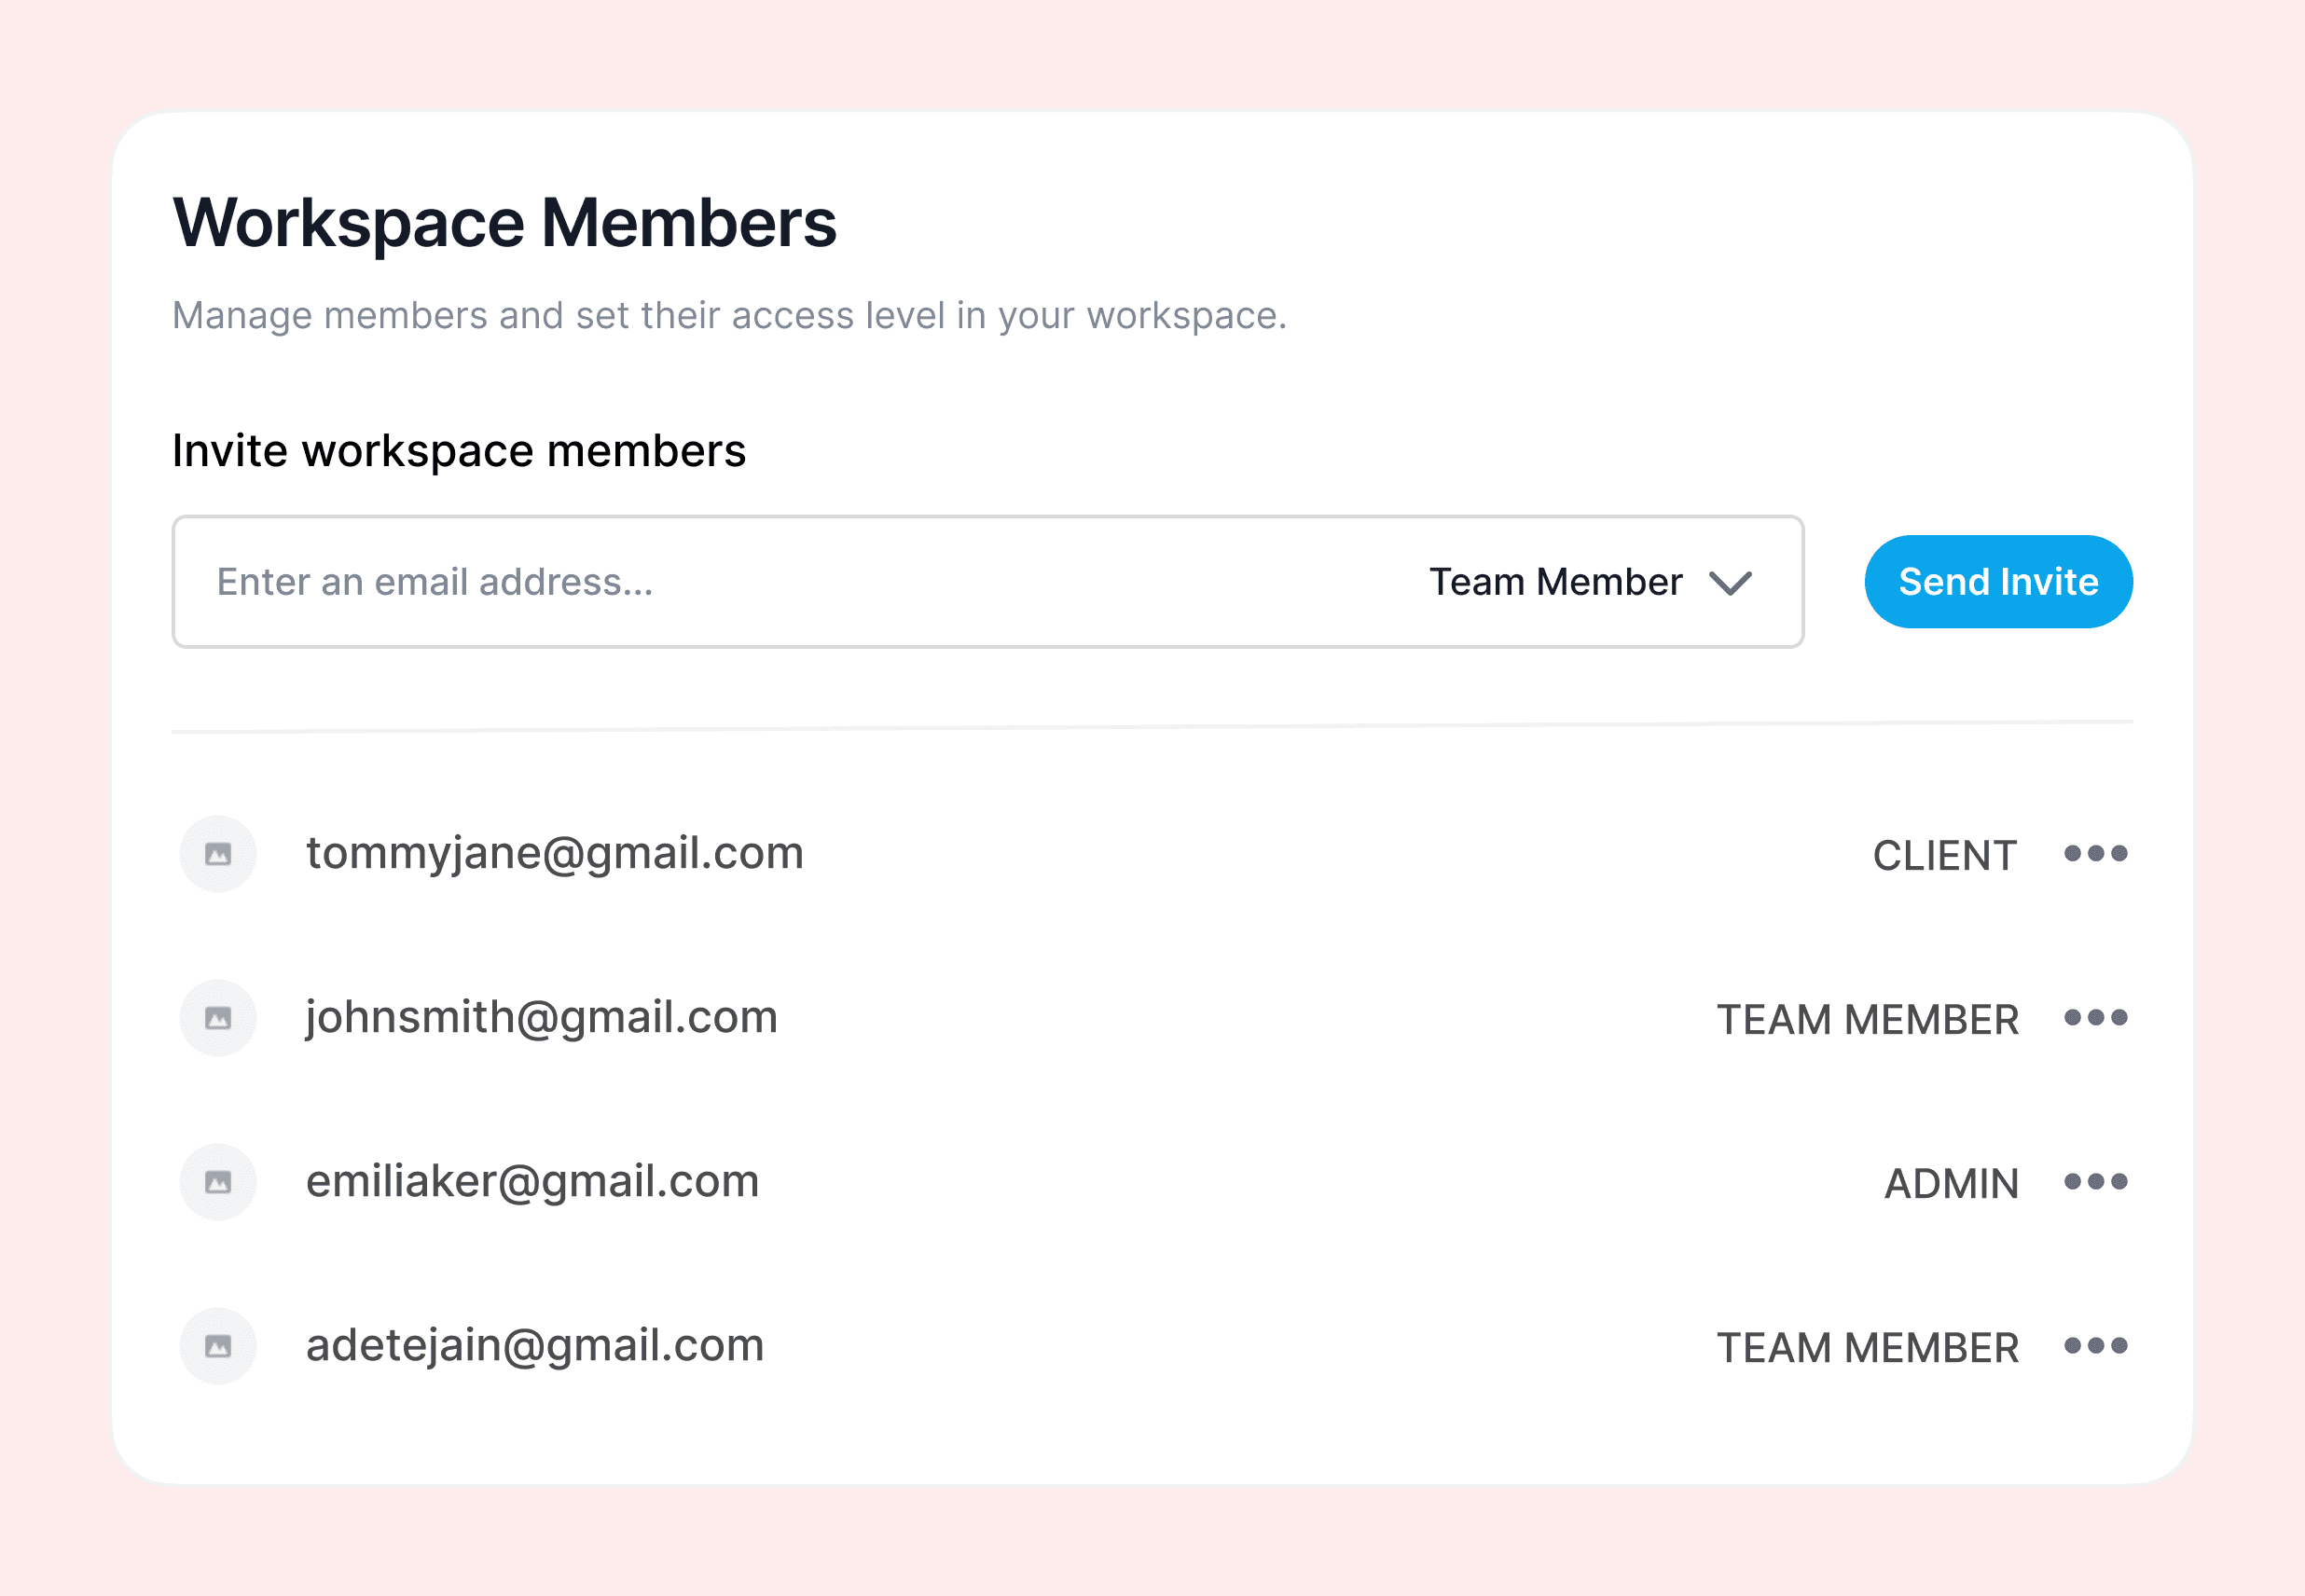Click TEAM MEMBER role for johnsmith@gmail.com
The image size is (2305, 1596).
(x=1867, y=1019)
